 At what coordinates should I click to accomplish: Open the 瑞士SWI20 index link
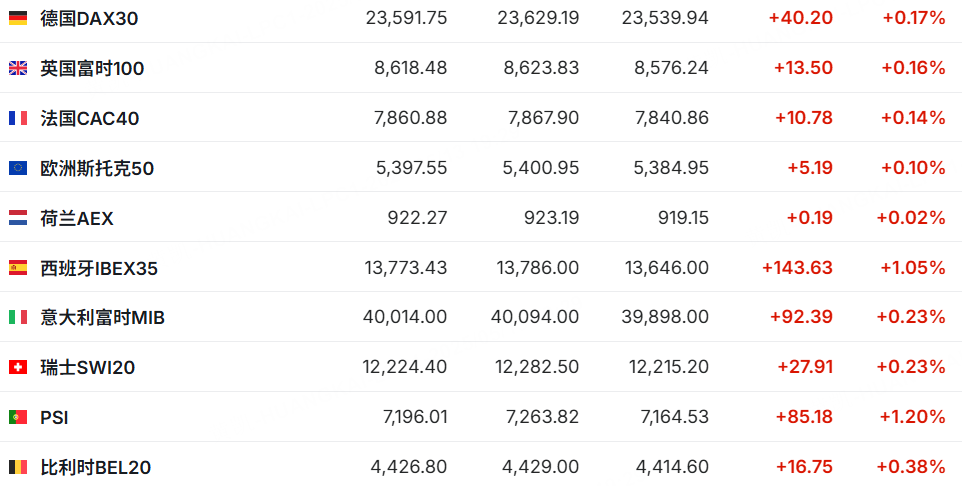[x=88, y=368]
